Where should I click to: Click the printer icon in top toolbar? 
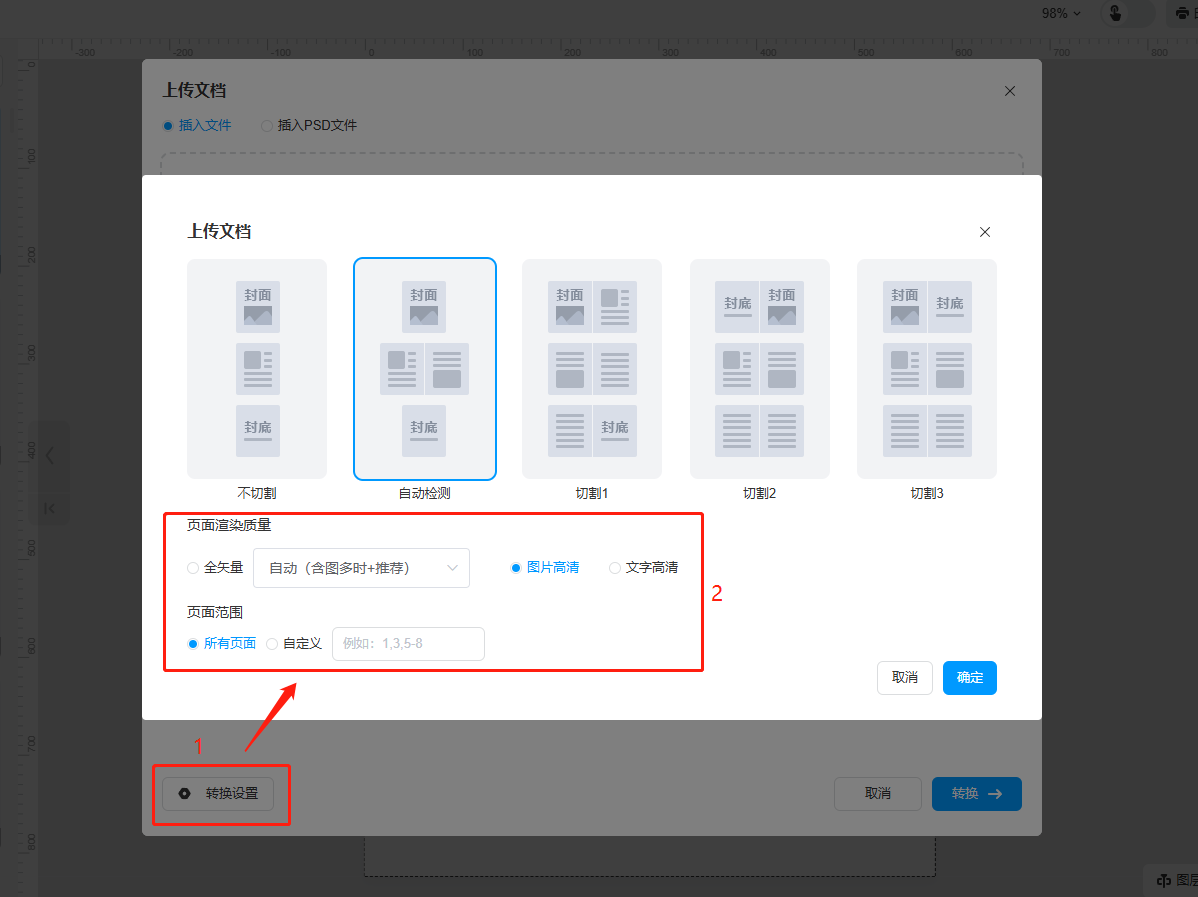pos(1181,14)
